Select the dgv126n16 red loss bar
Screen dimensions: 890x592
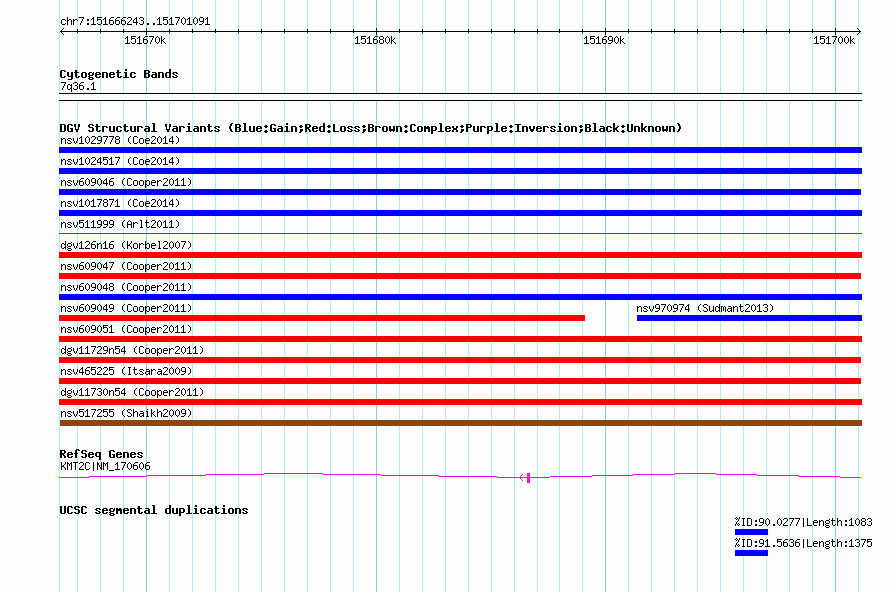[460, 255]
